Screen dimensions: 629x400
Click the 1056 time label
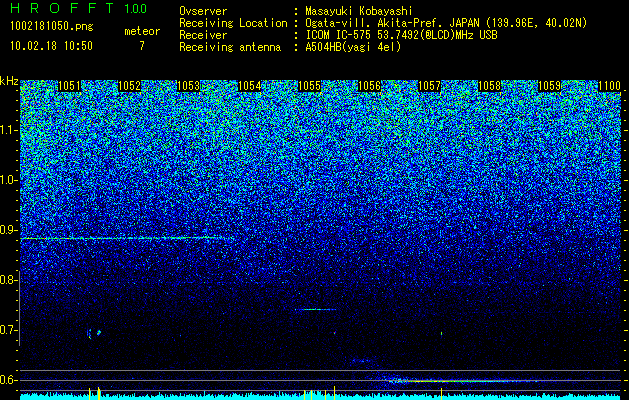(x=369, y=86)
